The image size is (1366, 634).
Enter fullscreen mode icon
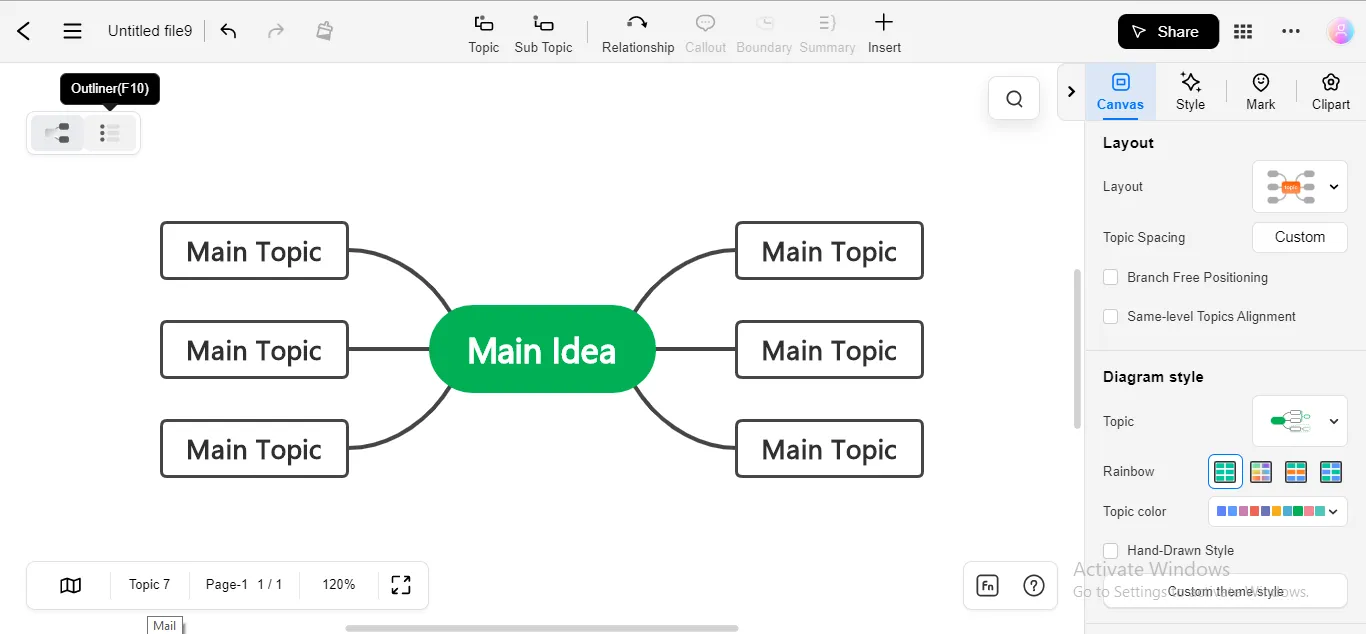coord(401,585)
